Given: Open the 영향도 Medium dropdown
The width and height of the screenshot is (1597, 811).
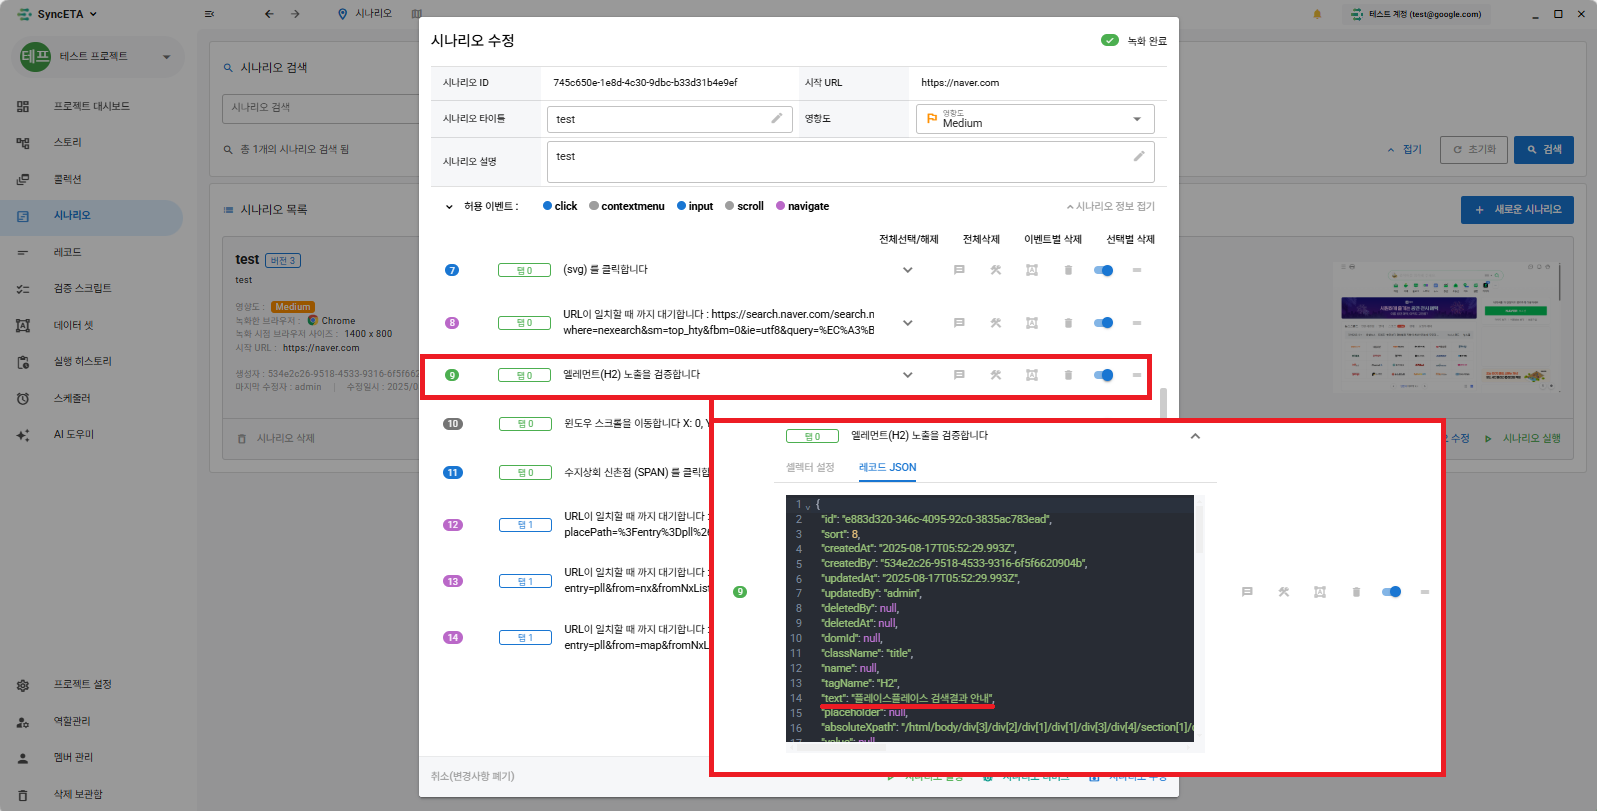Looking at the screenshot, I should [x=1035, y=119].
